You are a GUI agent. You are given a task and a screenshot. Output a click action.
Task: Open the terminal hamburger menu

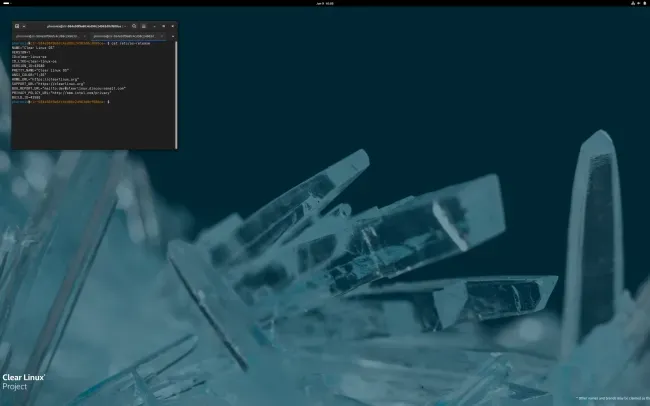144,26
